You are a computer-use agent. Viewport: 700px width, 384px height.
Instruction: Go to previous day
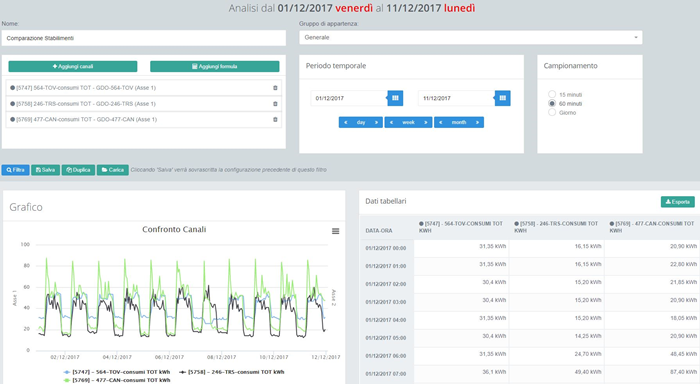pos(346,122)
